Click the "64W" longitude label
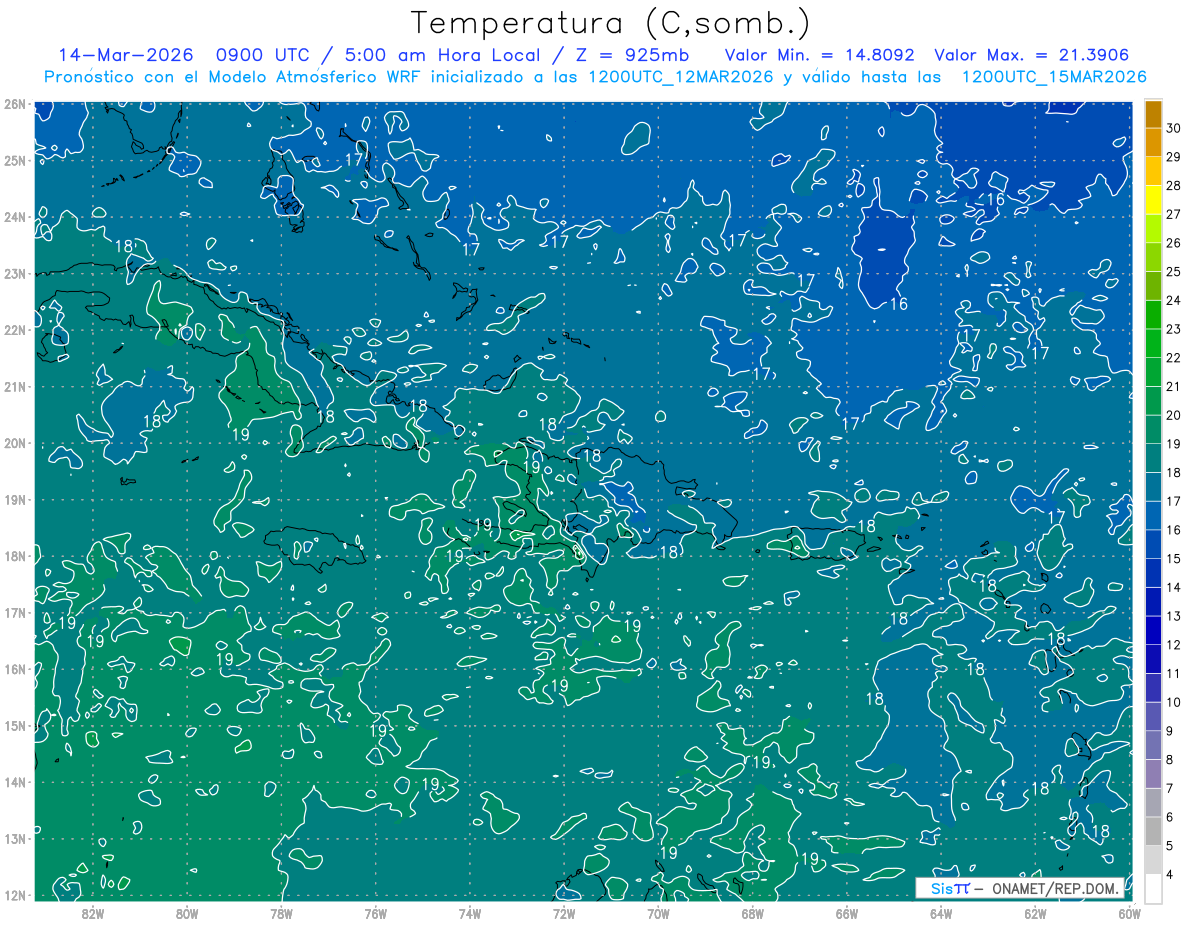1200x927 pixels. pyautogui.click(x=941, y=913)
